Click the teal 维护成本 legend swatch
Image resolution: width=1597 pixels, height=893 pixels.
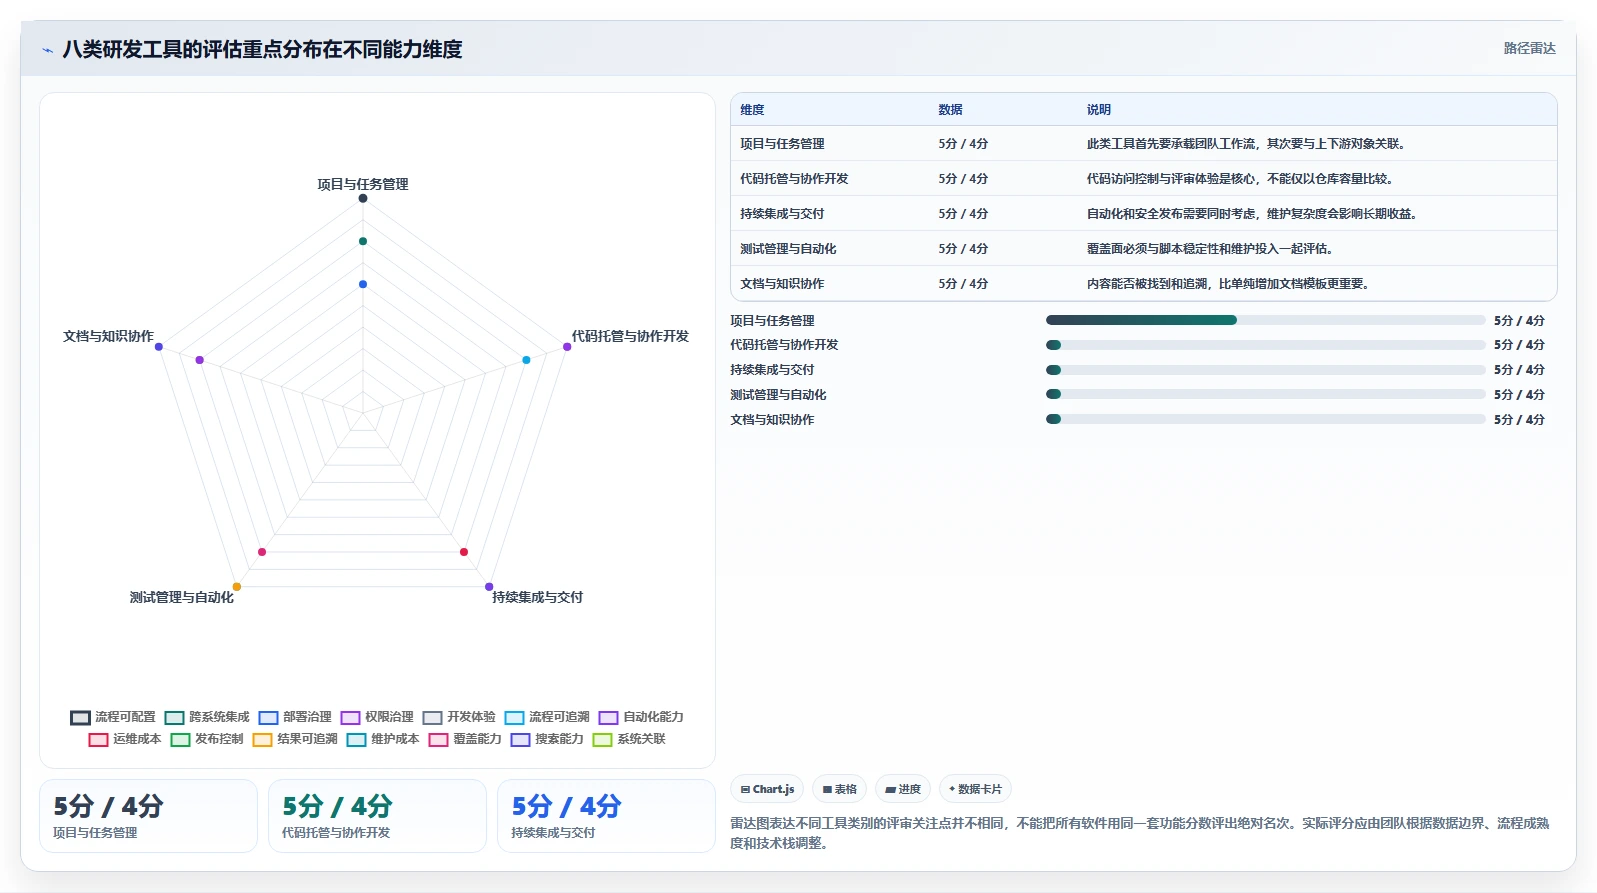pyautogui.click(x=356, y=740)
